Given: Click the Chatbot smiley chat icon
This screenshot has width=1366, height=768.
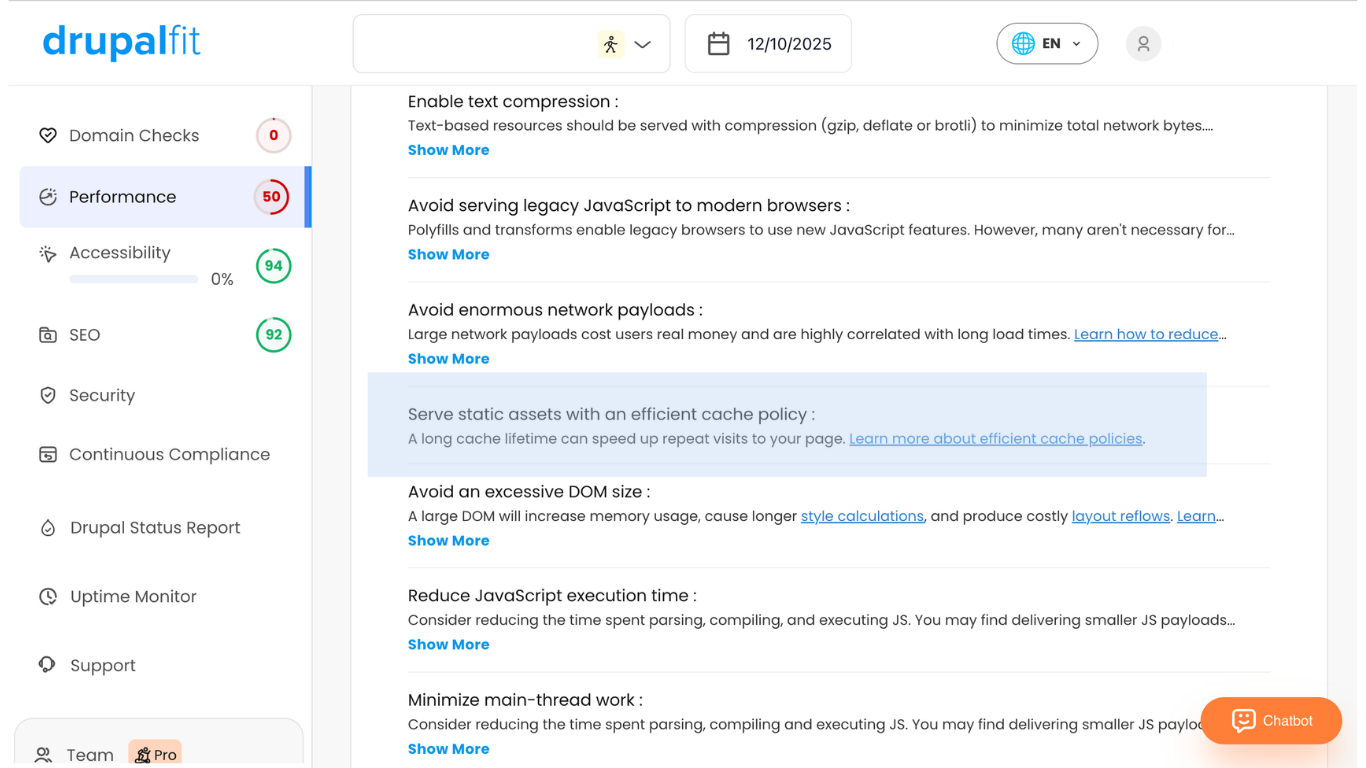Looking at the screenshot, I should coord(1243,721).
